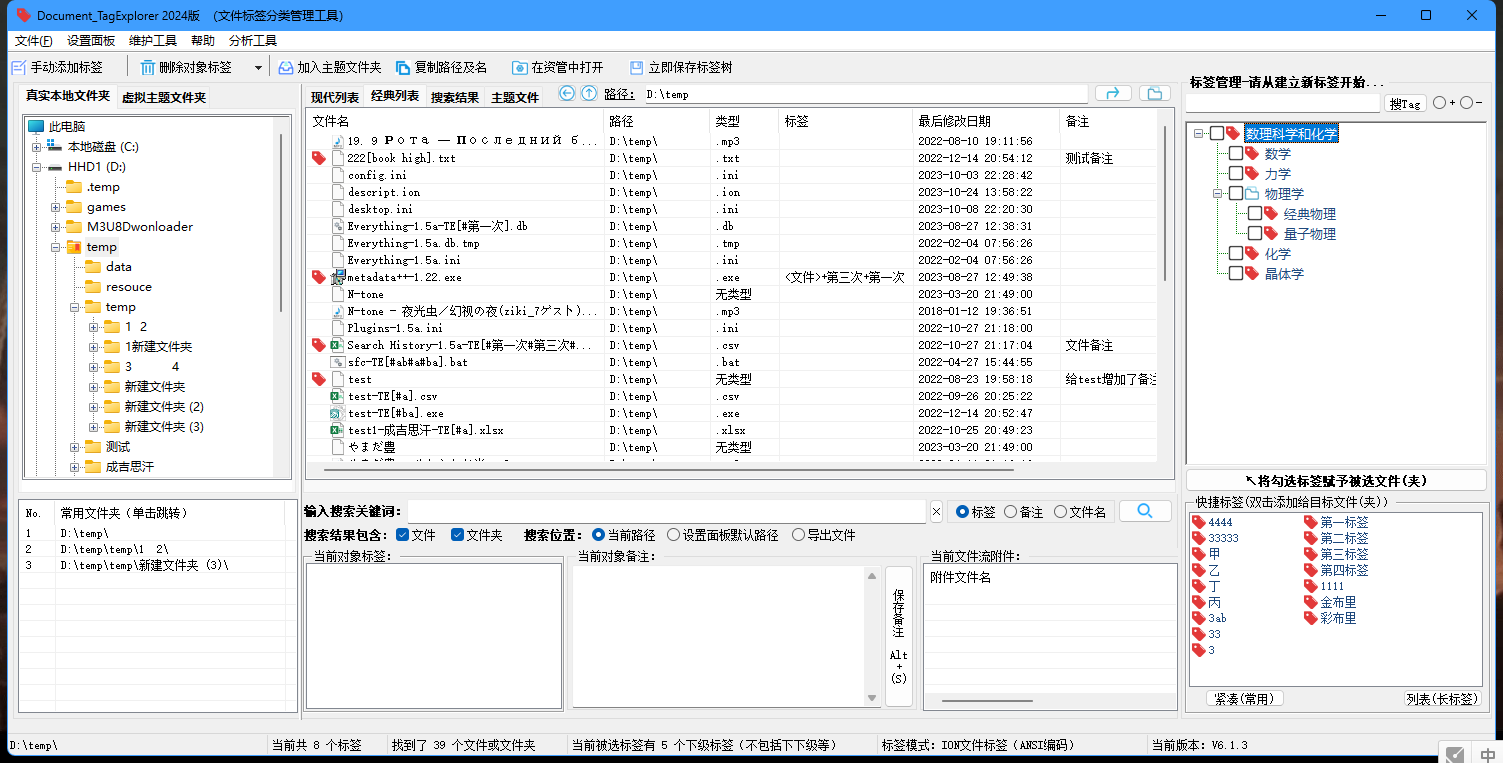This screenshot has width=1503, height=763.
Task: Collapse the 物理学 tag node
Action: (x=1218, y=194)
